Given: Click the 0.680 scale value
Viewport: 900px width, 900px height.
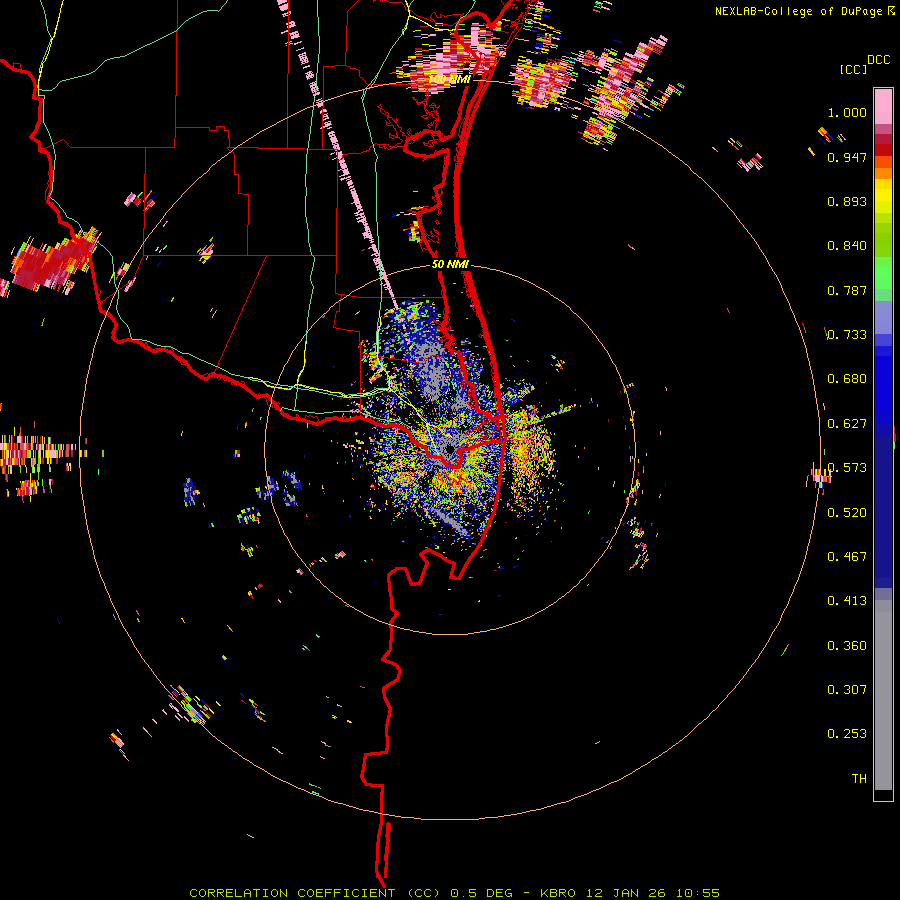Looking at the screenshot, I should 847,379.
